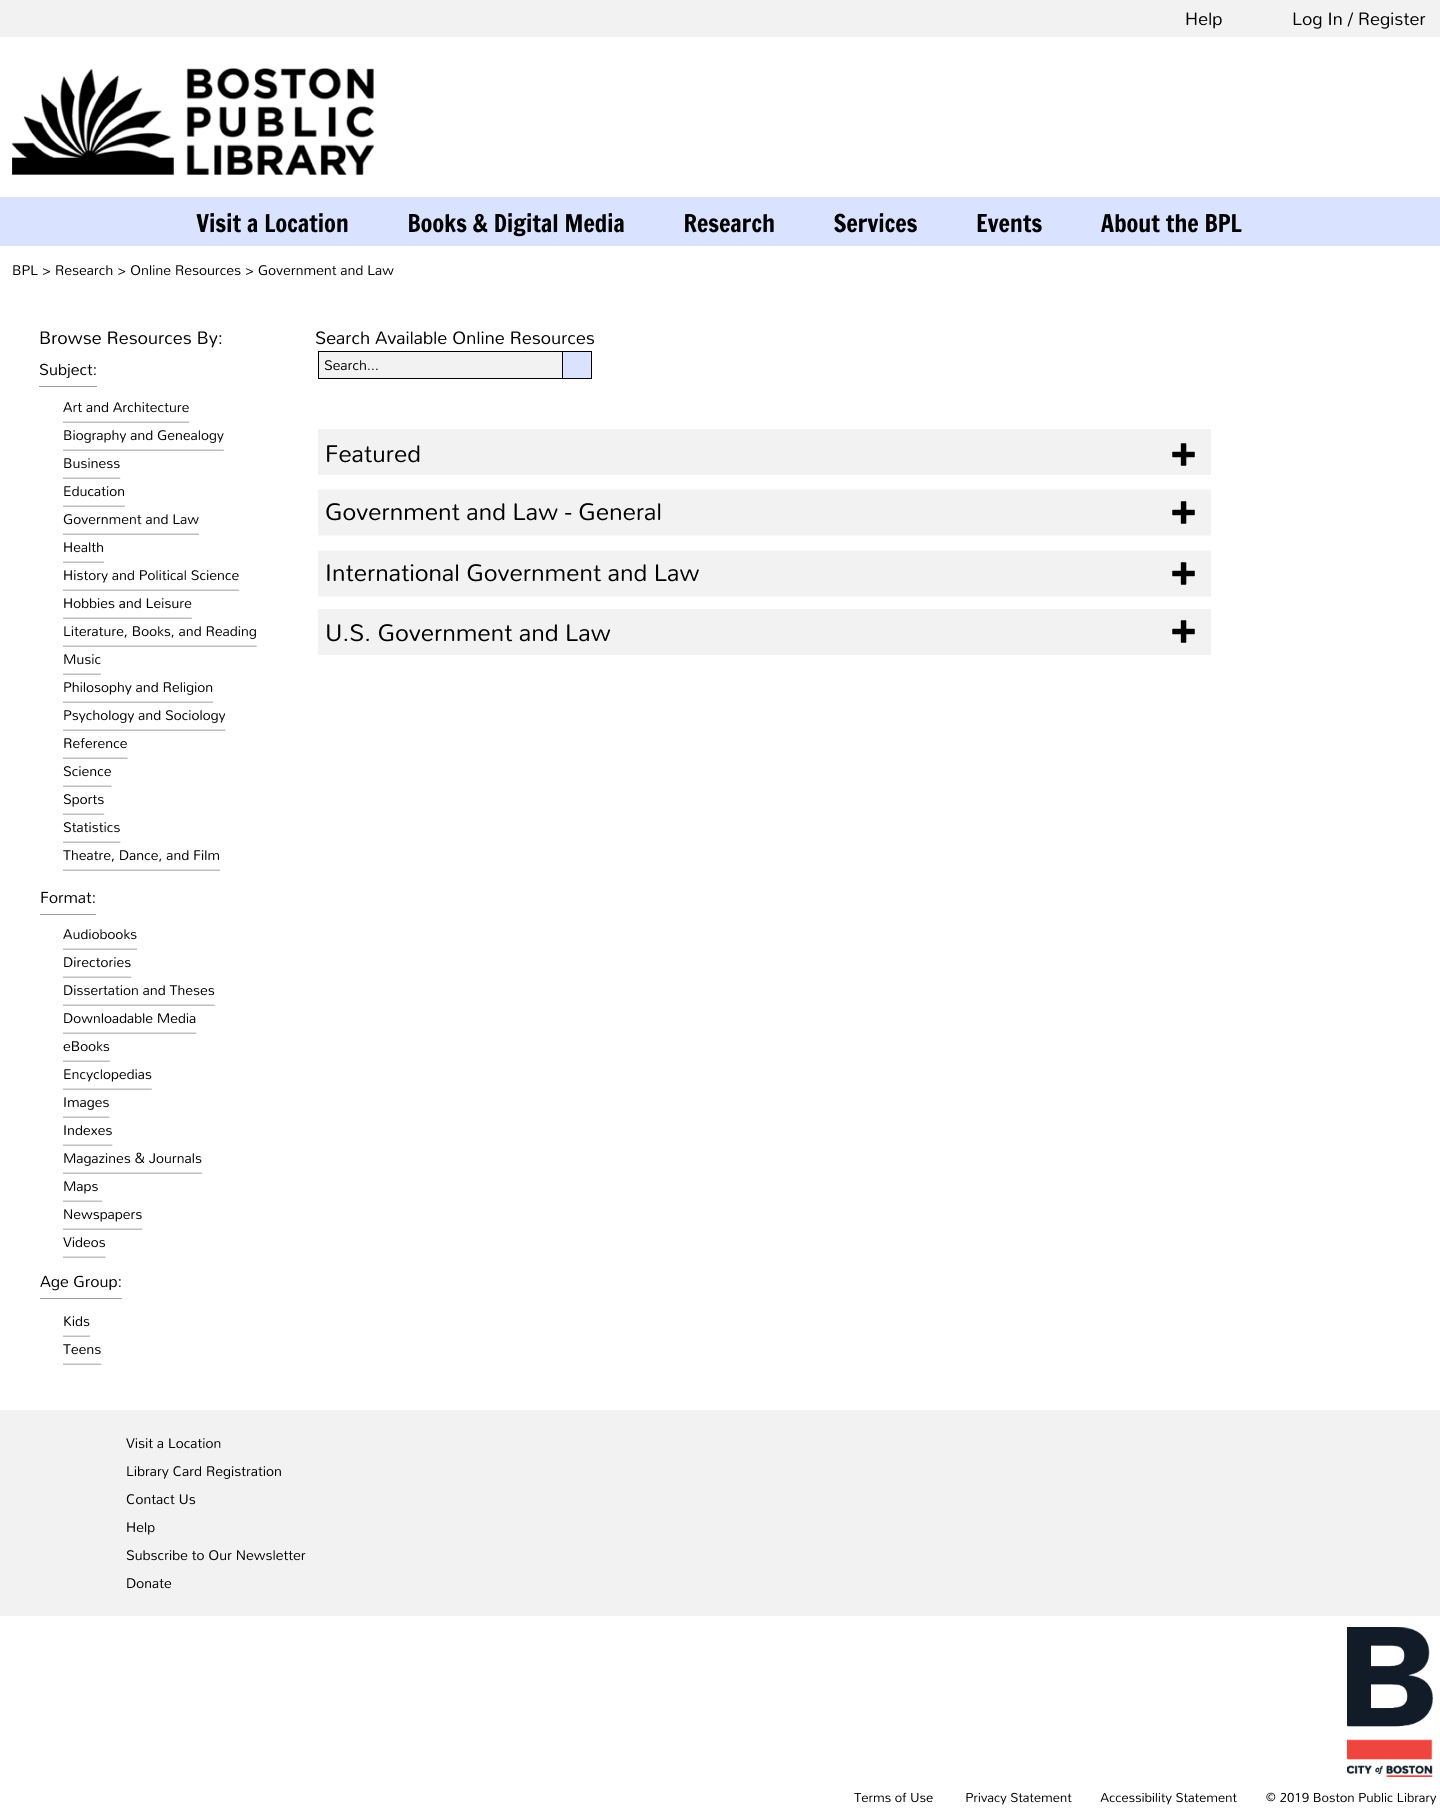Open the Visit a Location menu
Viewport: 1440px width, 1819px height.
(x=272, y=223)
